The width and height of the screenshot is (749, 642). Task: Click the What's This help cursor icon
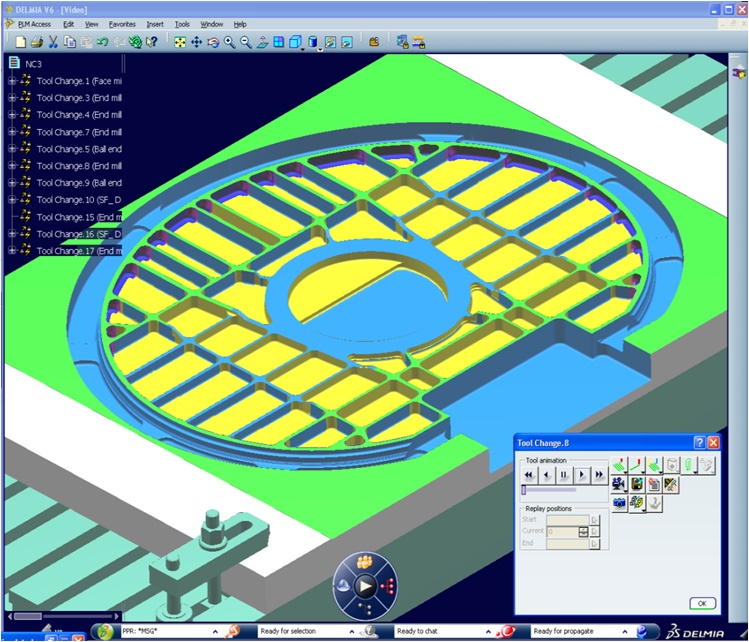pyautogui.click(x=151, y=42)
